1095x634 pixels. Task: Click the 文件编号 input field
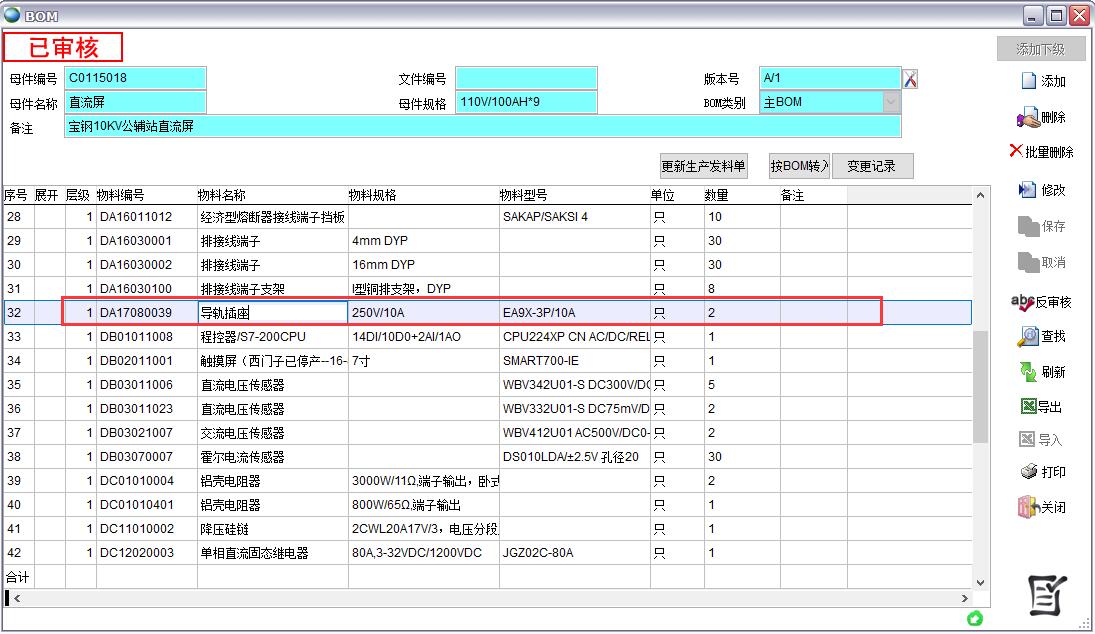[x=526, y=78]
